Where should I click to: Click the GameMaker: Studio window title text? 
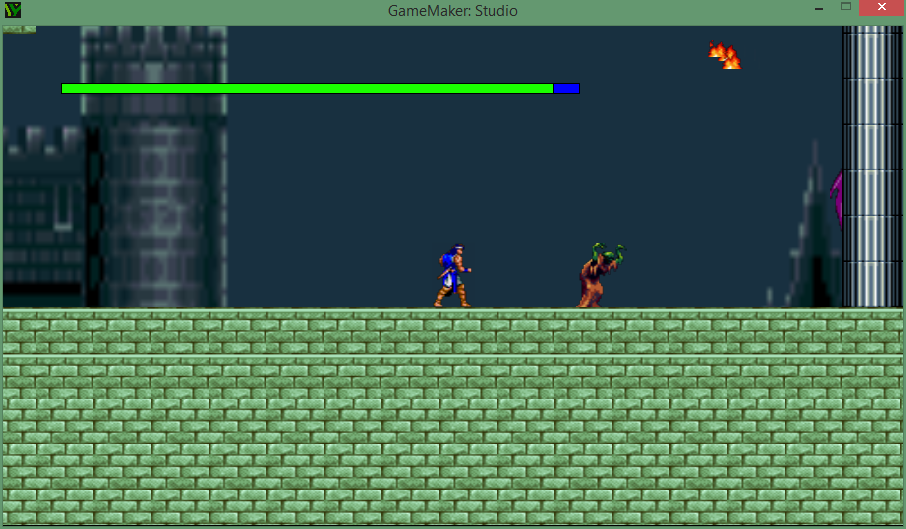(452, 12)
